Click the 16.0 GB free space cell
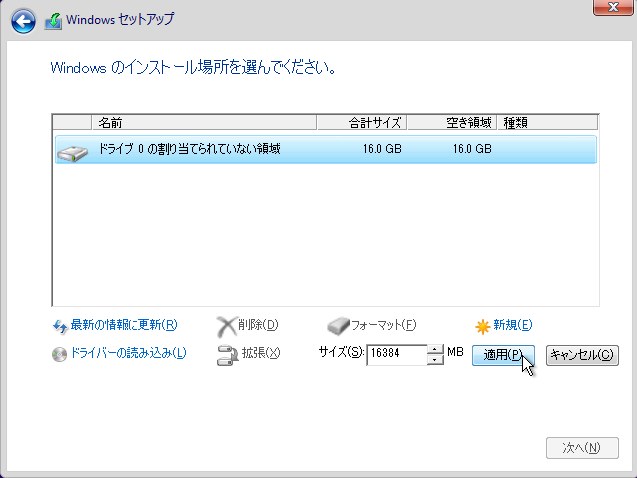The height and width of the screenshot is (478, 637). [472, 149]
